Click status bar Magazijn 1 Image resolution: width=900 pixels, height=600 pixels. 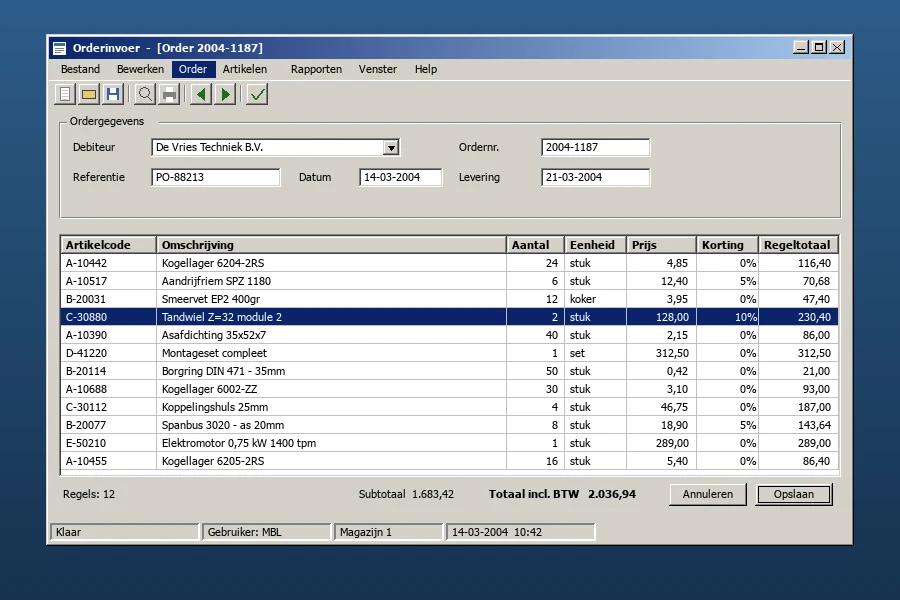[389, 532]
